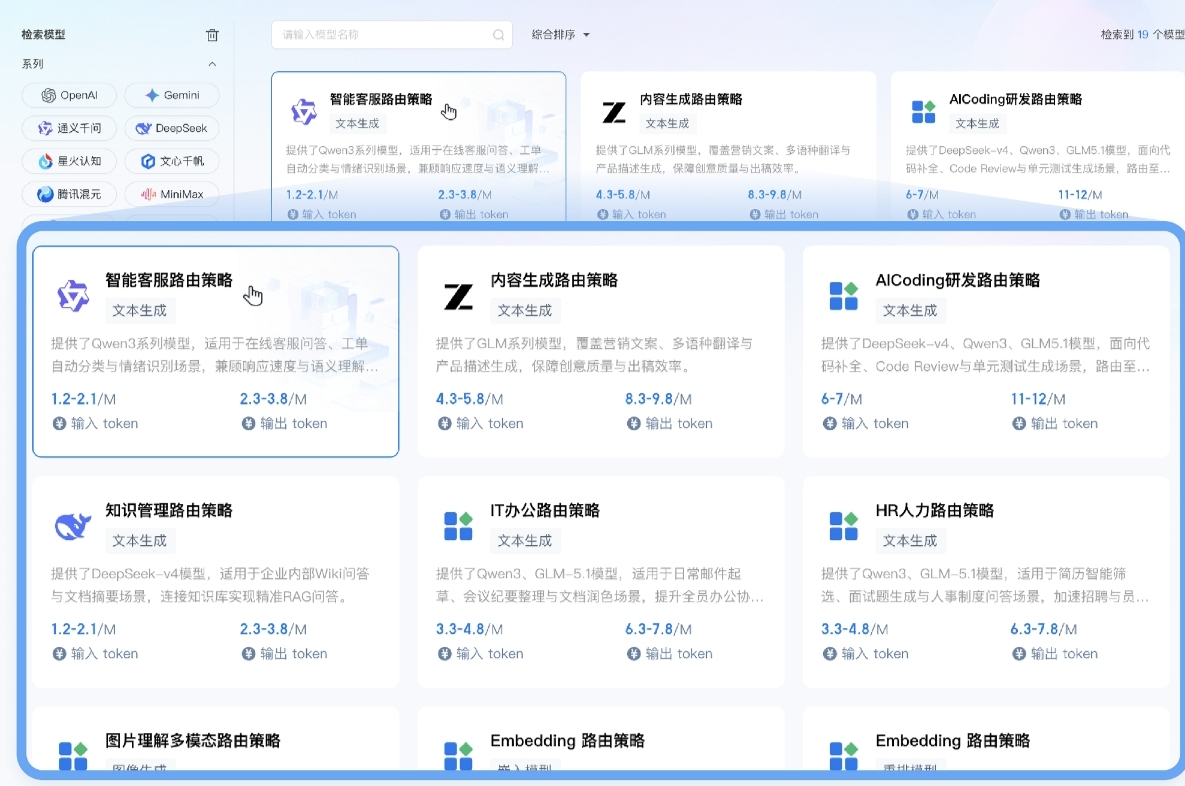Click the 文本生成 tag on HR人力路由策略 card

[910, 541]
